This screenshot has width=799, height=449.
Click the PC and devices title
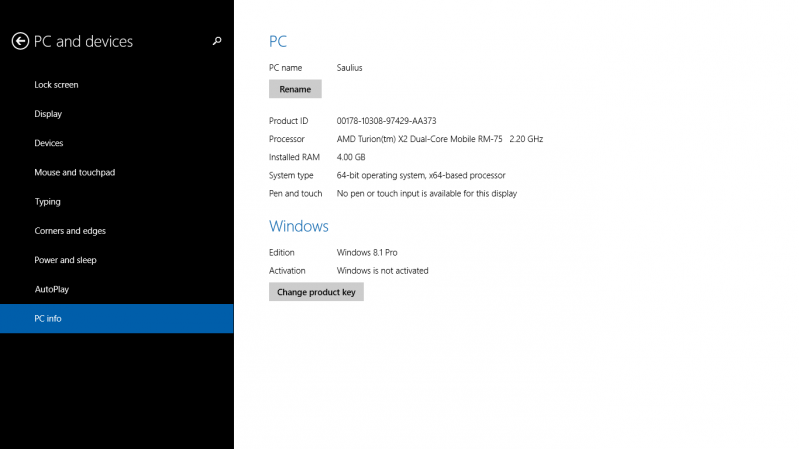click(83, 42)
